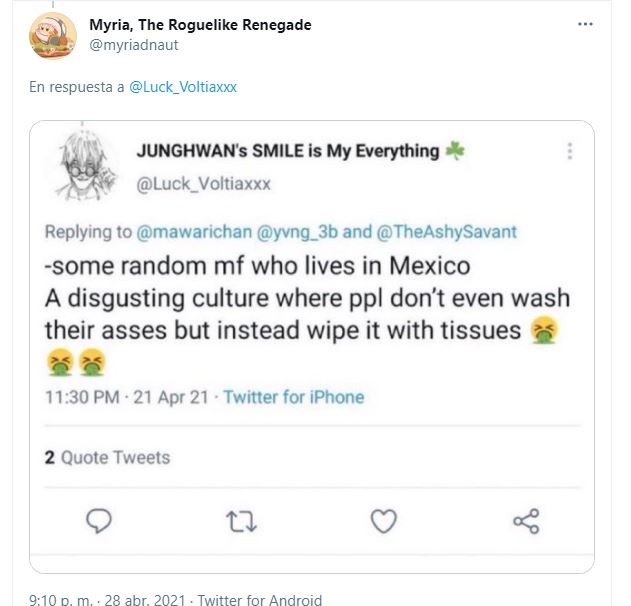Image resolution: width=631 pixels, height=606 pixels.
Task: Click the share icon in the screenshot
Action: [x=526, y=520]
